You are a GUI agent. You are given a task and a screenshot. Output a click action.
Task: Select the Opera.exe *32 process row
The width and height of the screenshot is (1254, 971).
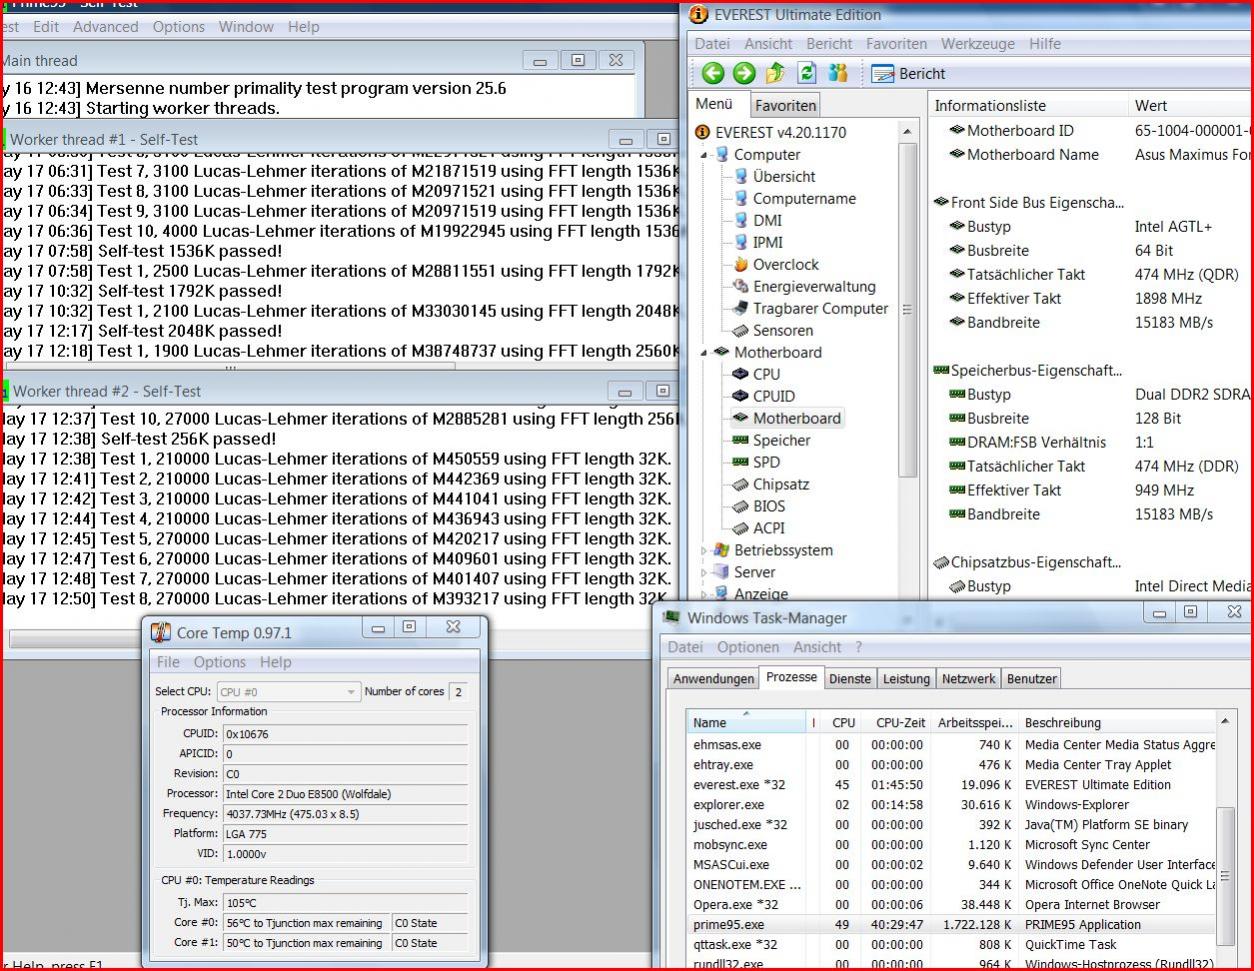click(952, 905)
